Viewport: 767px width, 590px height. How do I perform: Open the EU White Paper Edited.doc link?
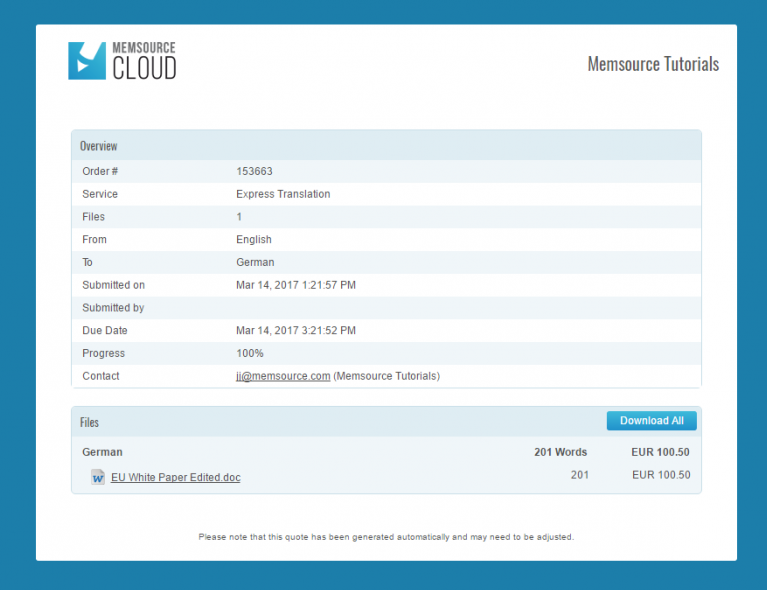(176, 477)
